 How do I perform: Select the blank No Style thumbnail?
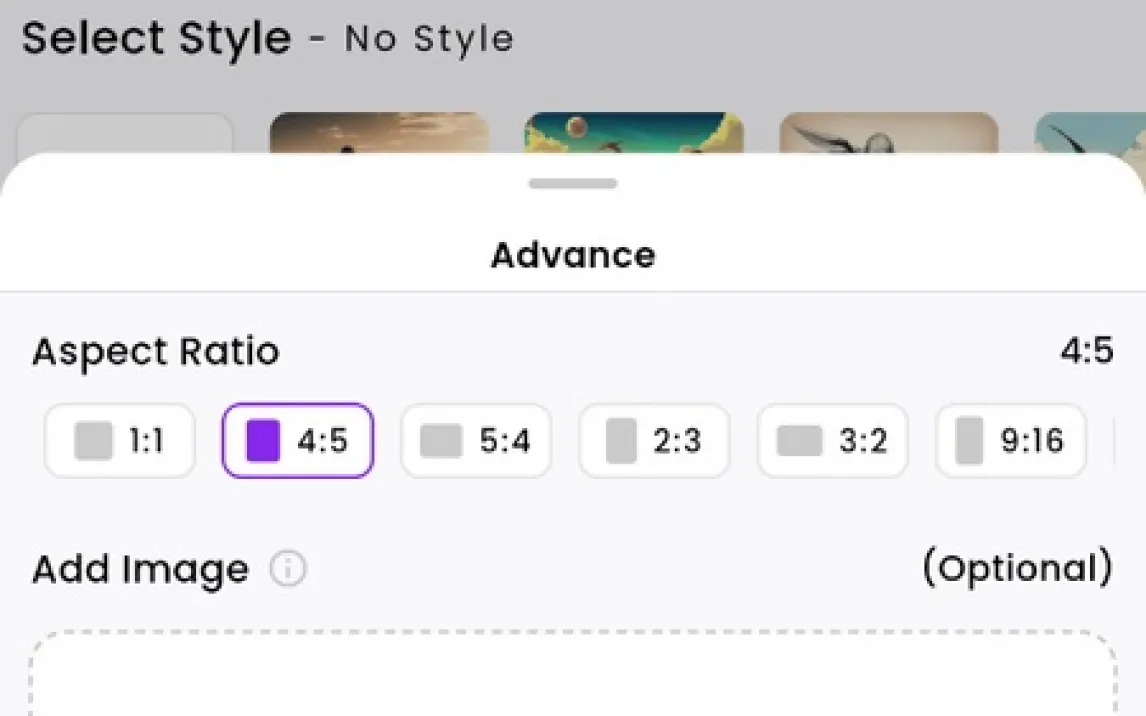click(125, 134)
